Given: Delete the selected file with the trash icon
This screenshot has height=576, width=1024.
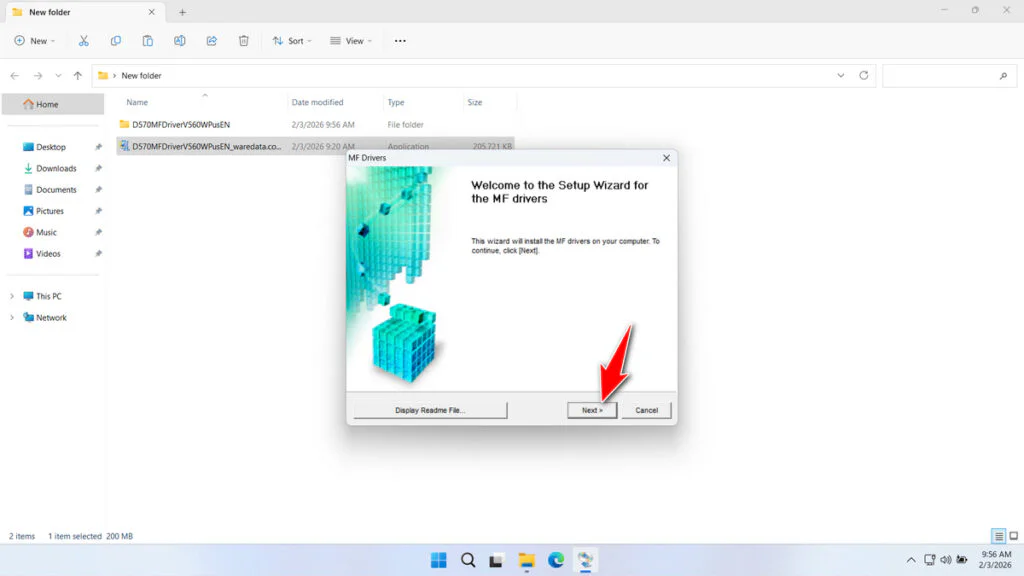Looking at the screenshot, I should click(x=243, y=40).
